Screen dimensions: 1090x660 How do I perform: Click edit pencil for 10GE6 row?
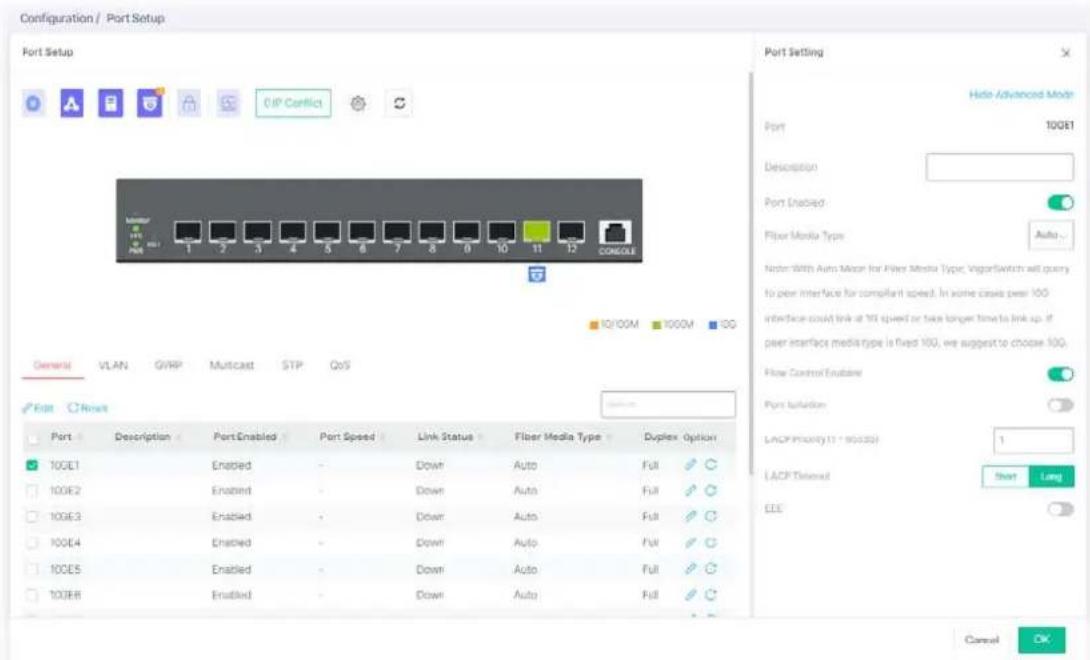(690, 595)
